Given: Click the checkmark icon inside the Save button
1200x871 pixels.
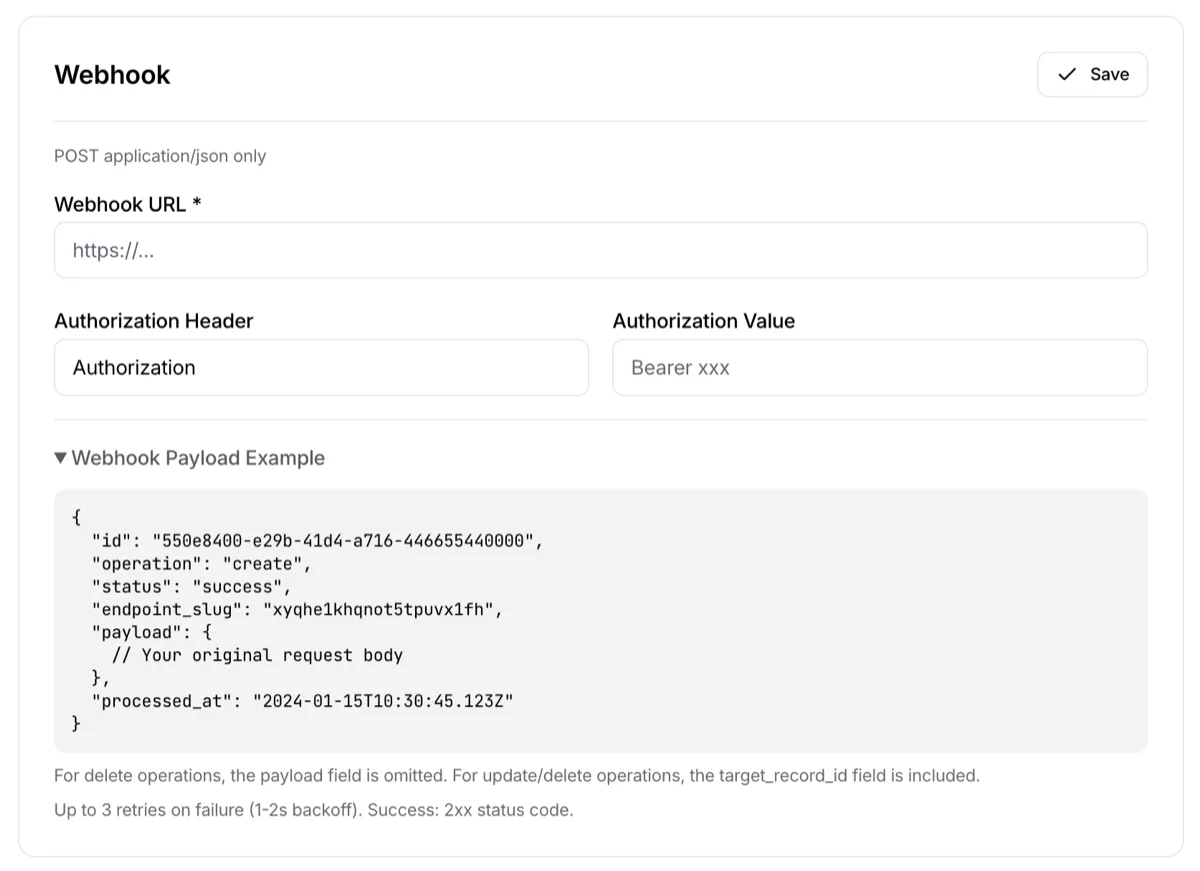Looking at the screenshot, I should click(x=1067, y=74).
